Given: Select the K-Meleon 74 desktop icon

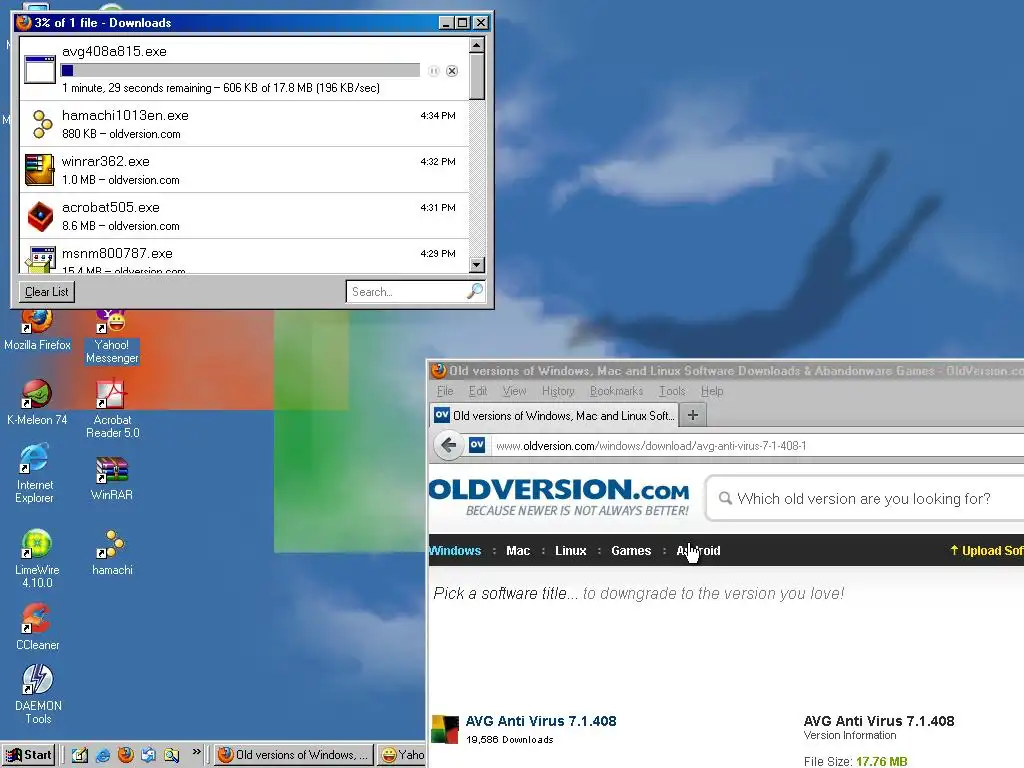Looking at the screenshot, I should click(x=37, y=402).
